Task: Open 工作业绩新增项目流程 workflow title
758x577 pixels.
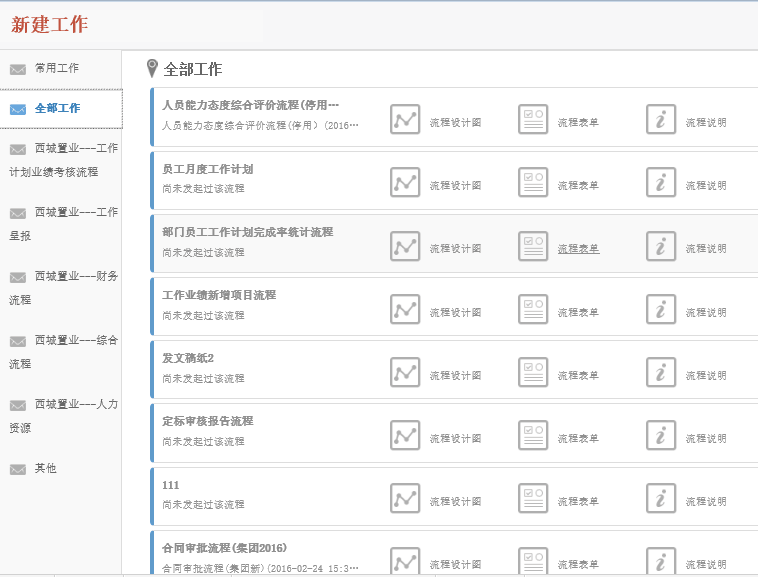Action: coord(219,295)
